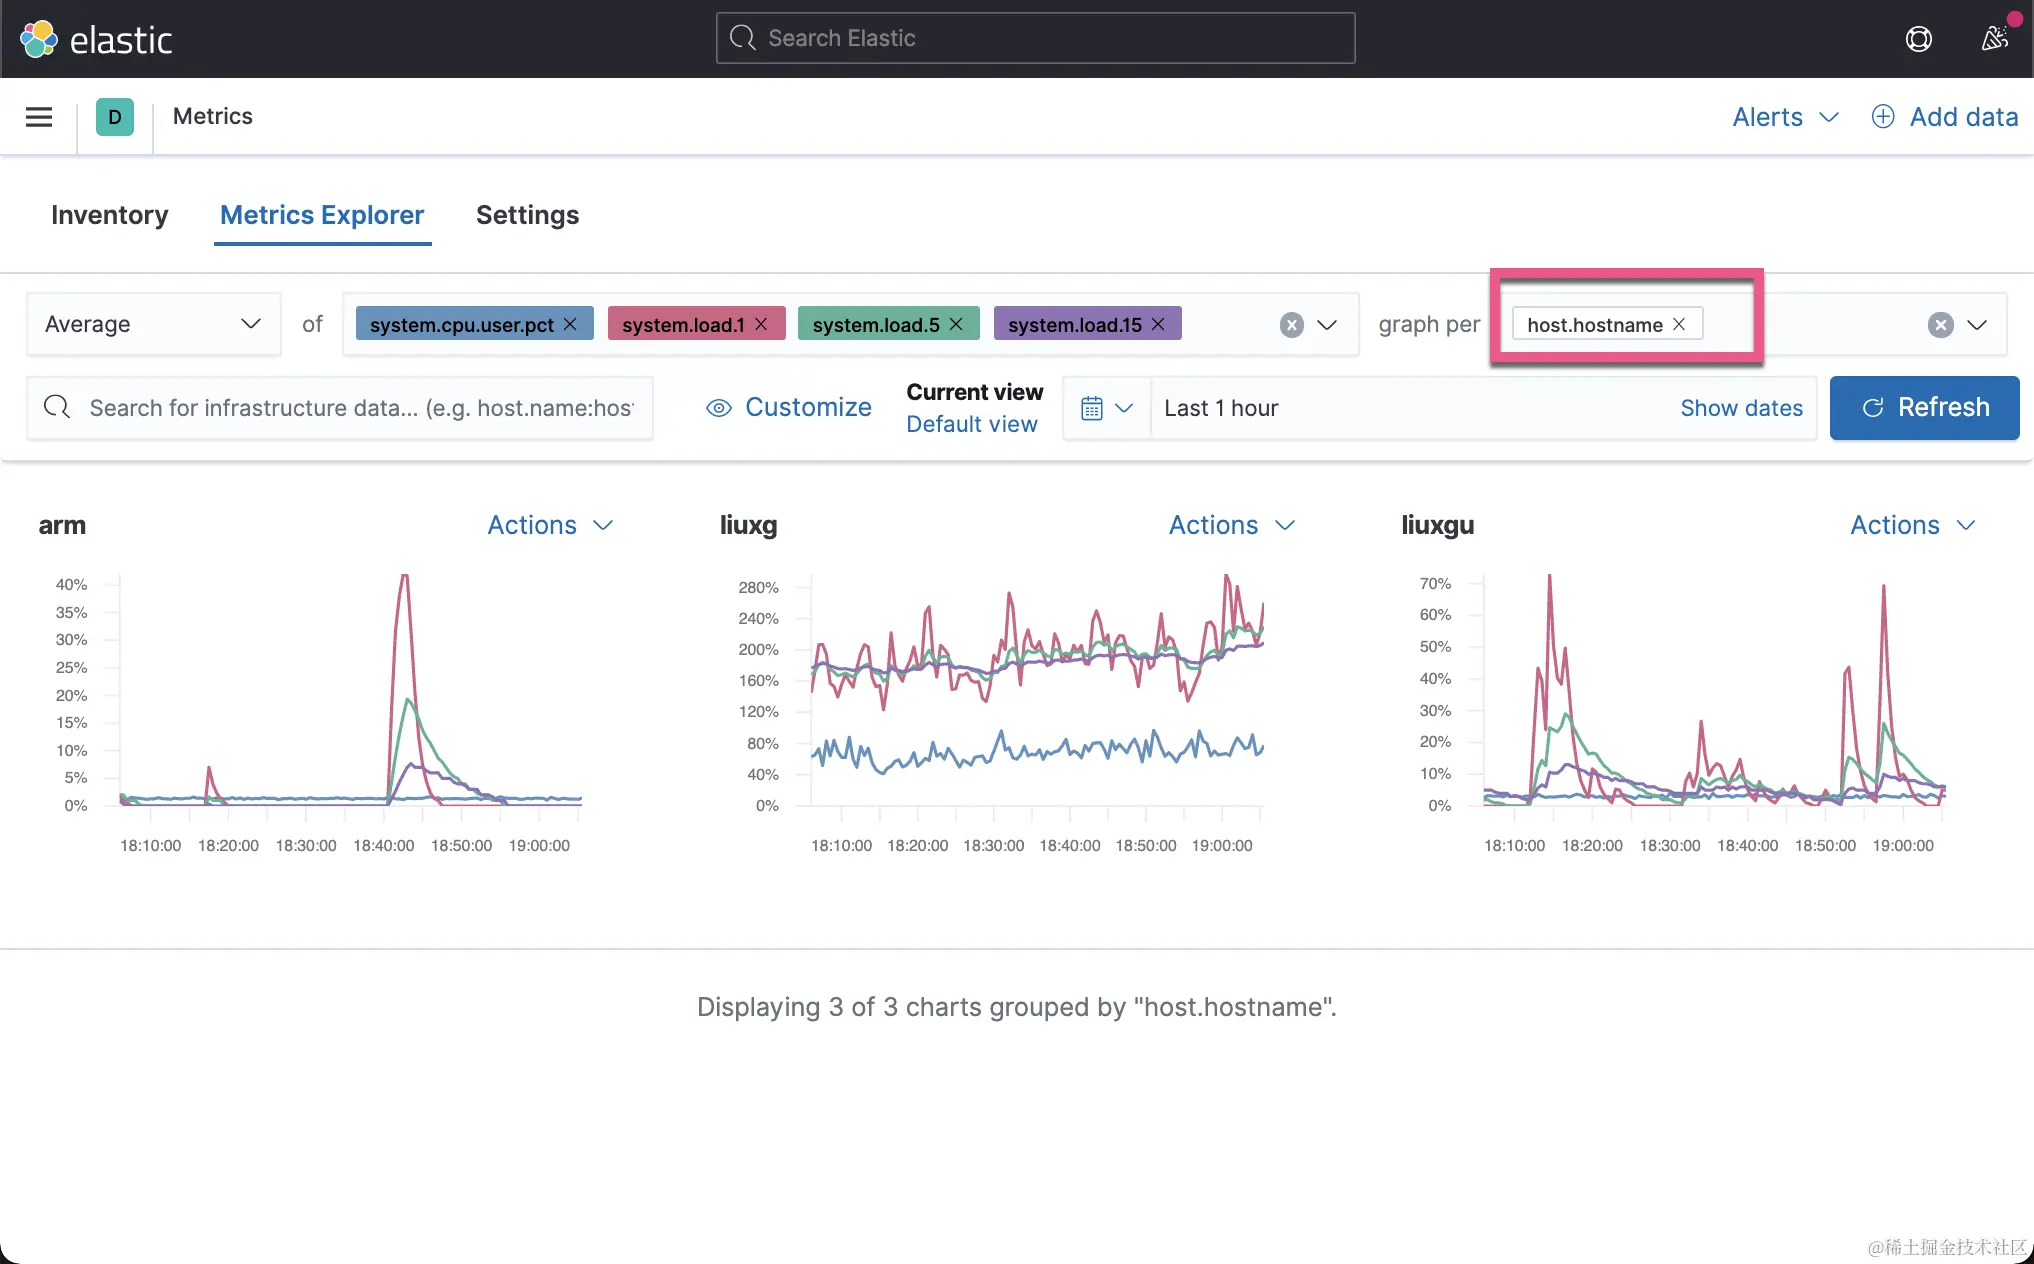Viewport: 2034px width, 1264px height.
Task: Remove the system.load.1 metric tag
Action: tap(762, 324)
